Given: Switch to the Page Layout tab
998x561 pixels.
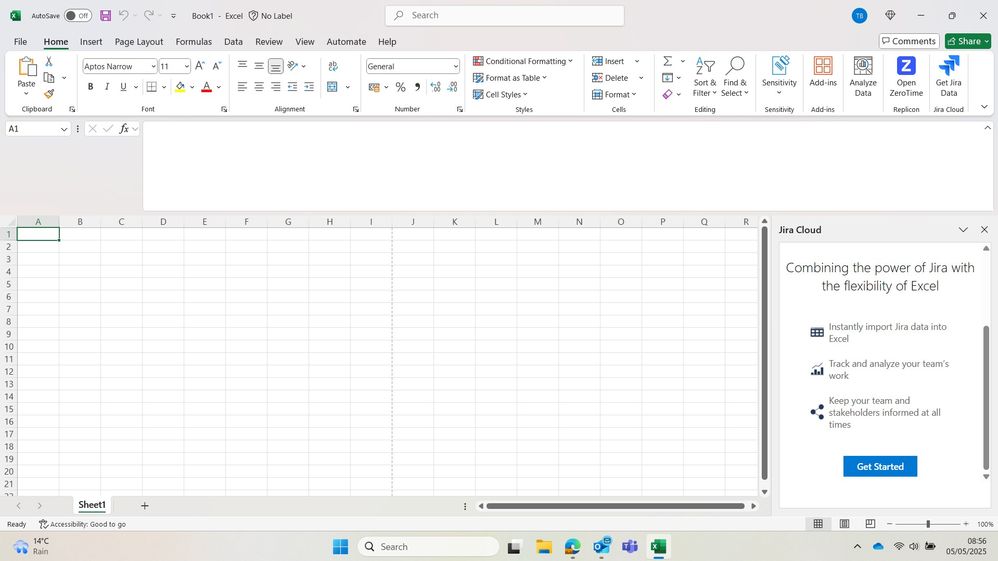Looking at the screenshot, I should [x=139, y=41].
